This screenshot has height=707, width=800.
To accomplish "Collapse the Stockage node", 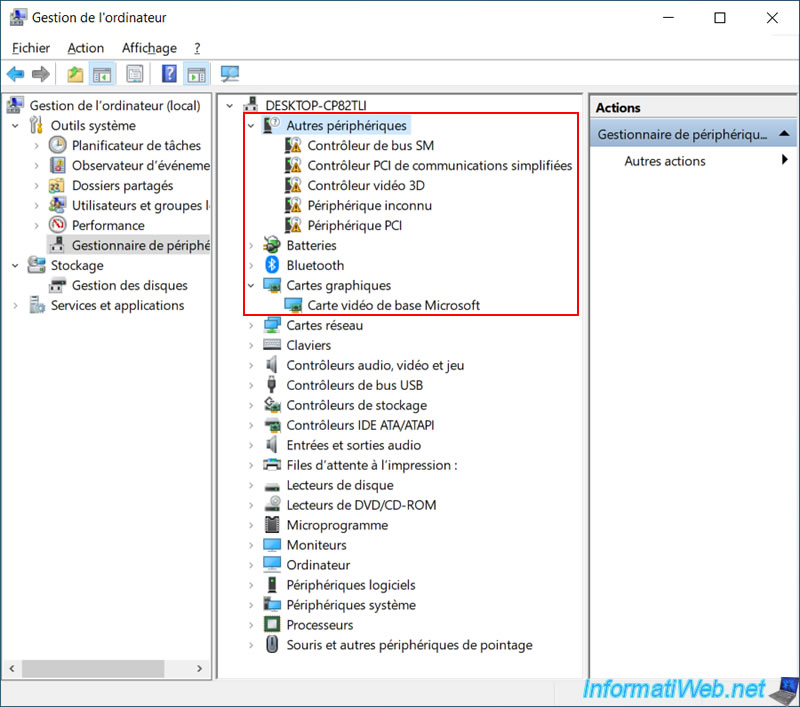I will 15,265.
